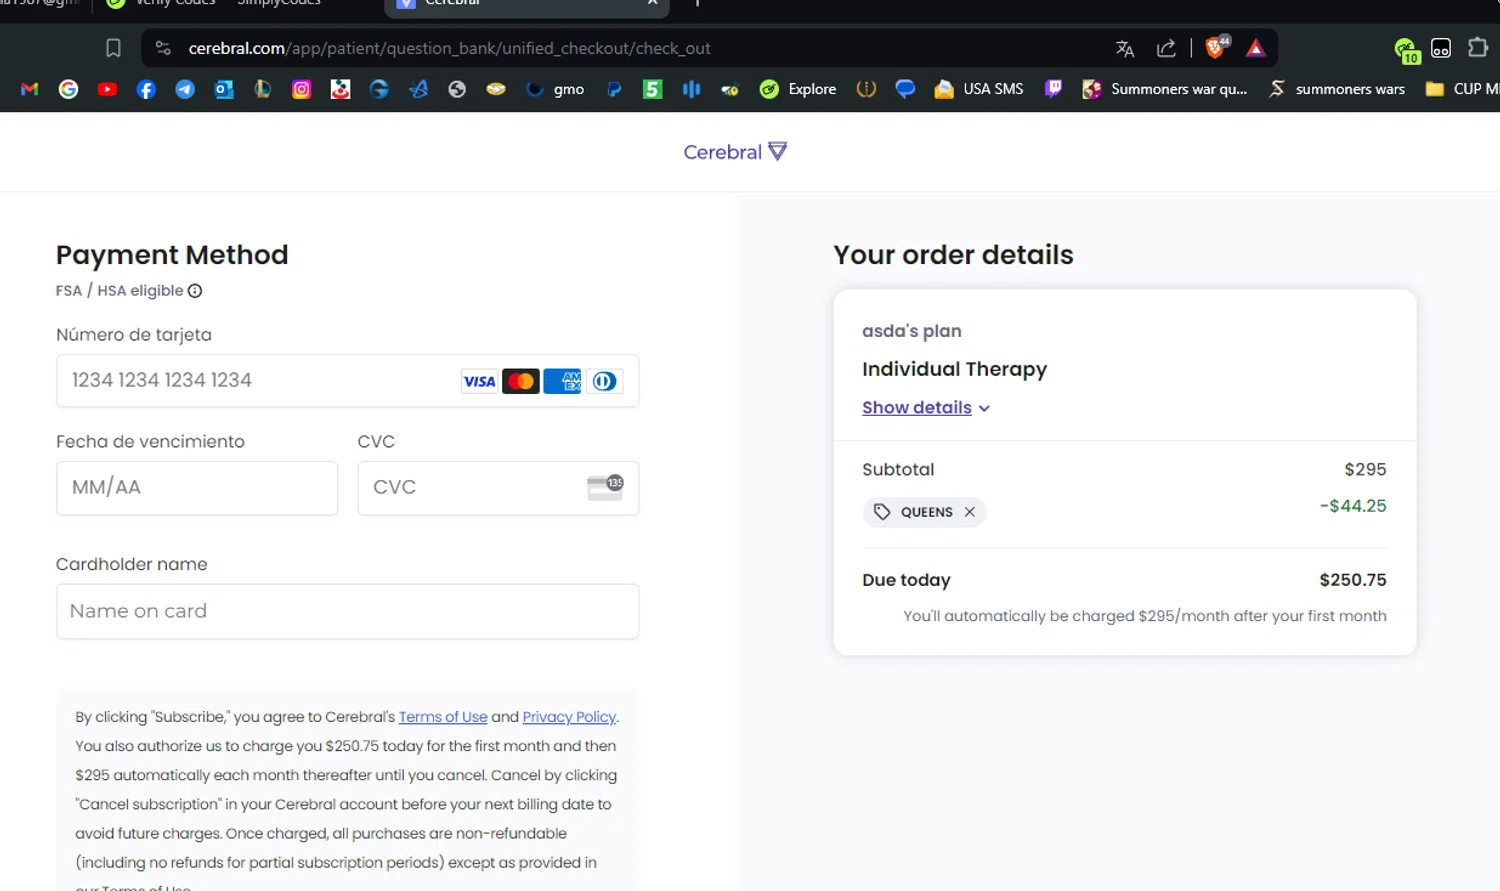The width and height of the screenshot is (1500, 891).
Task: Click the Subtotal $295 value
Action: click(1365, 470)
